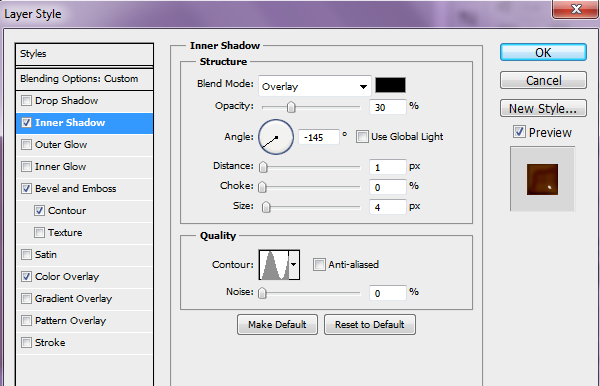Image resolution: width=600 pixels, height=386 pixels.
Task: Open the Pattern Overlay settings label
Action: tap(70, 321)
